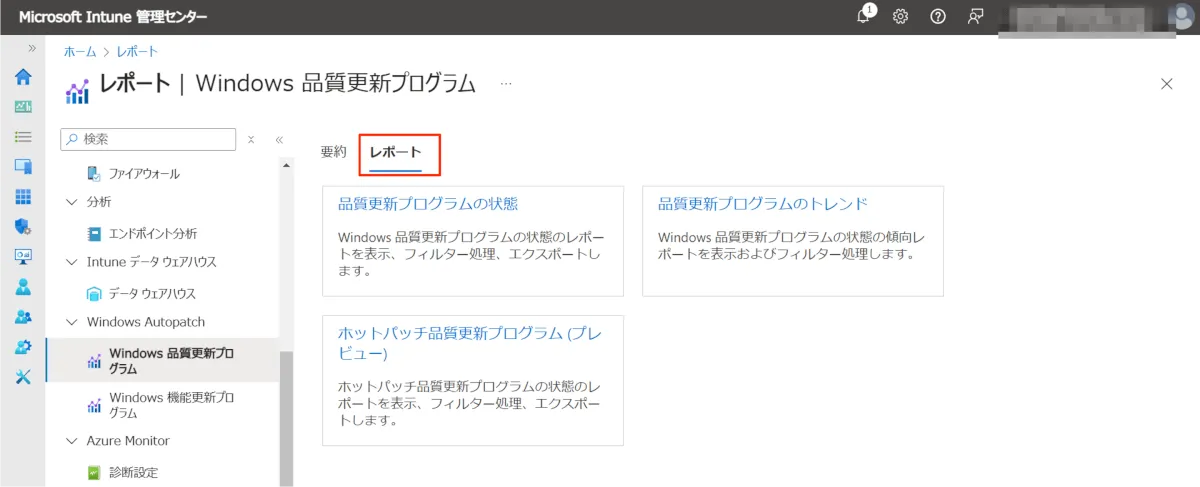Open 品質更新プログラムのトレンド report

[x=763, y=205]
